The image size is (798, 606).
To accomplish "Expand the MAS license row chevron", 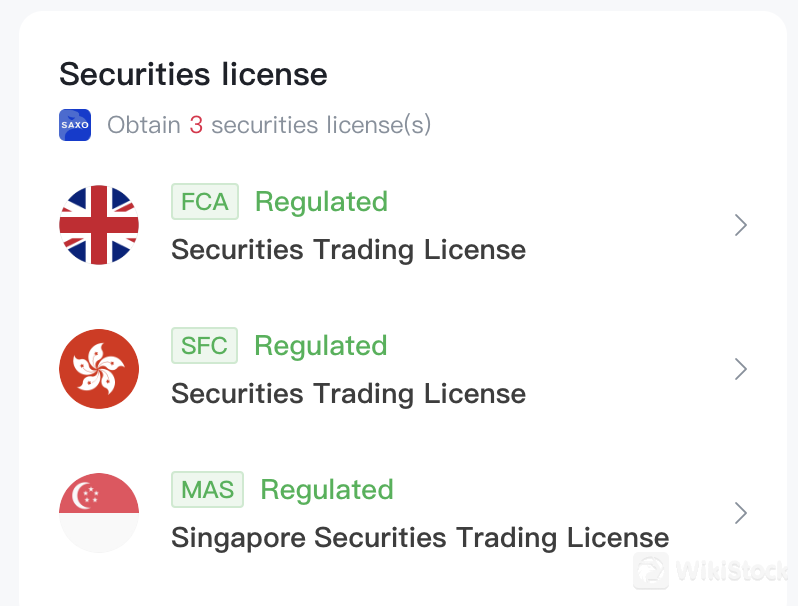I will point(740,513).
